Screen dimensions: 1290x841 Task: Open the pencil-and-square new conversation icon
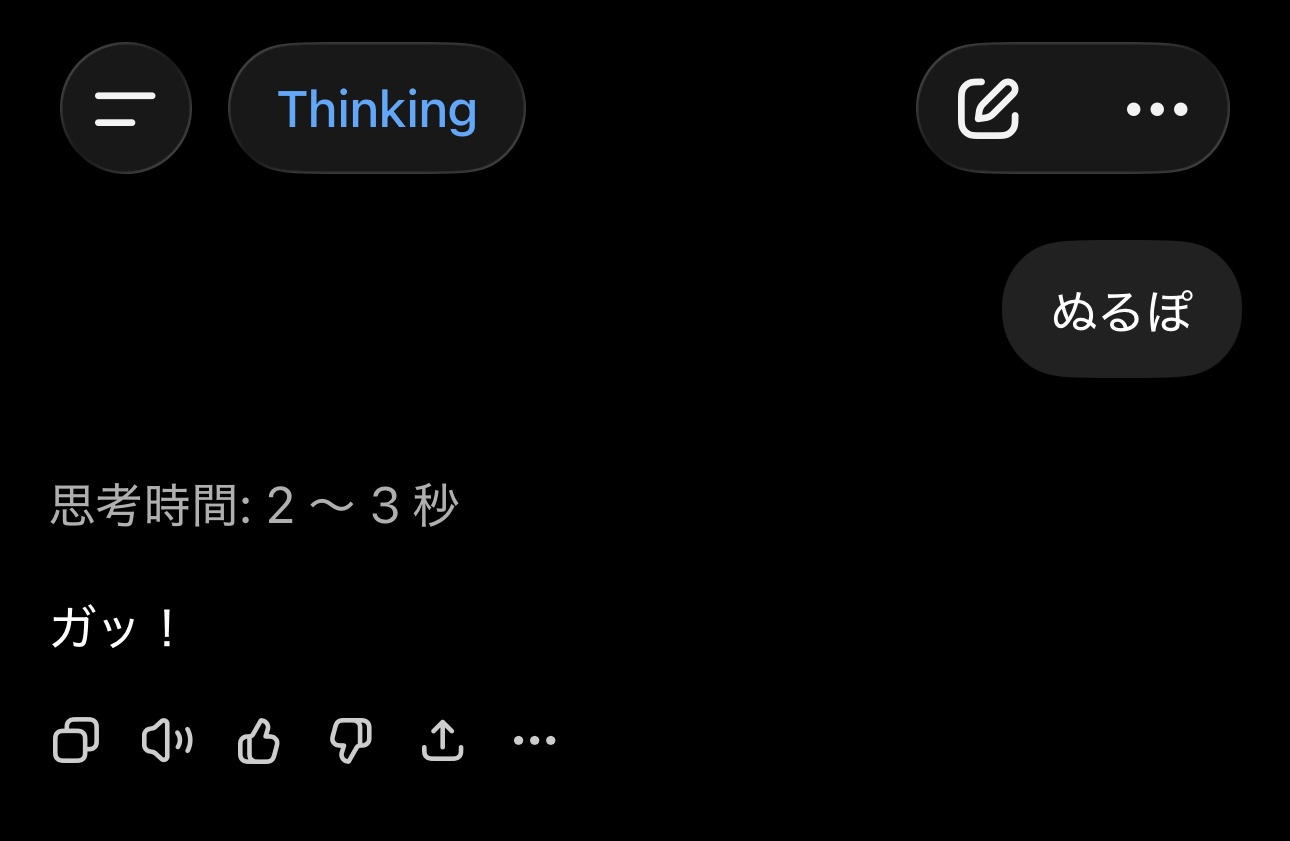click(x=988, y=108)
